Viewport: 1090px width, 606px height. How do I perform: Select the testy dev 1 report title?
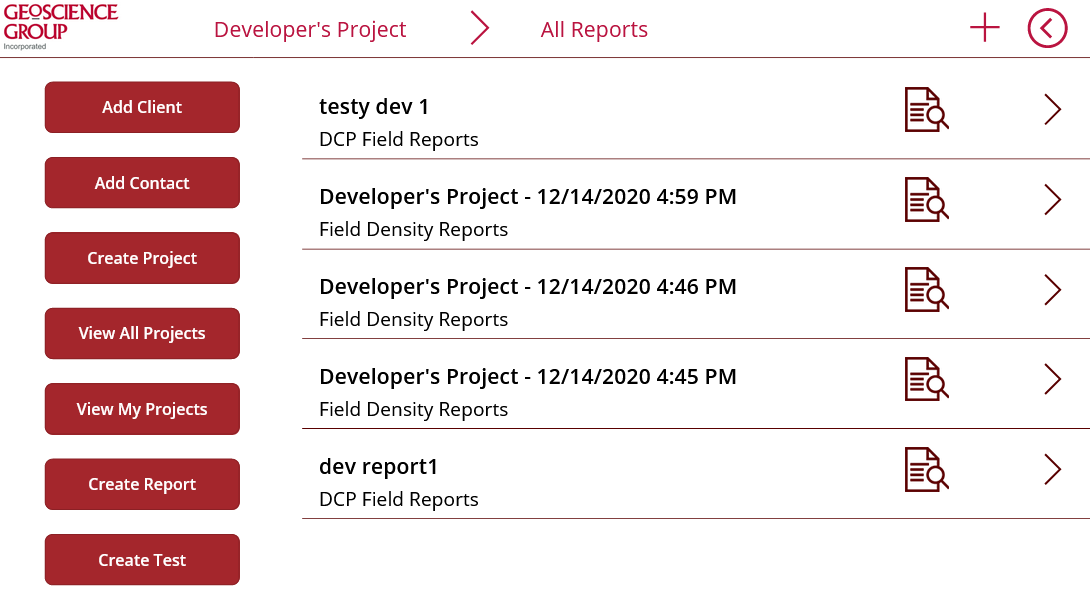[374, 107]
